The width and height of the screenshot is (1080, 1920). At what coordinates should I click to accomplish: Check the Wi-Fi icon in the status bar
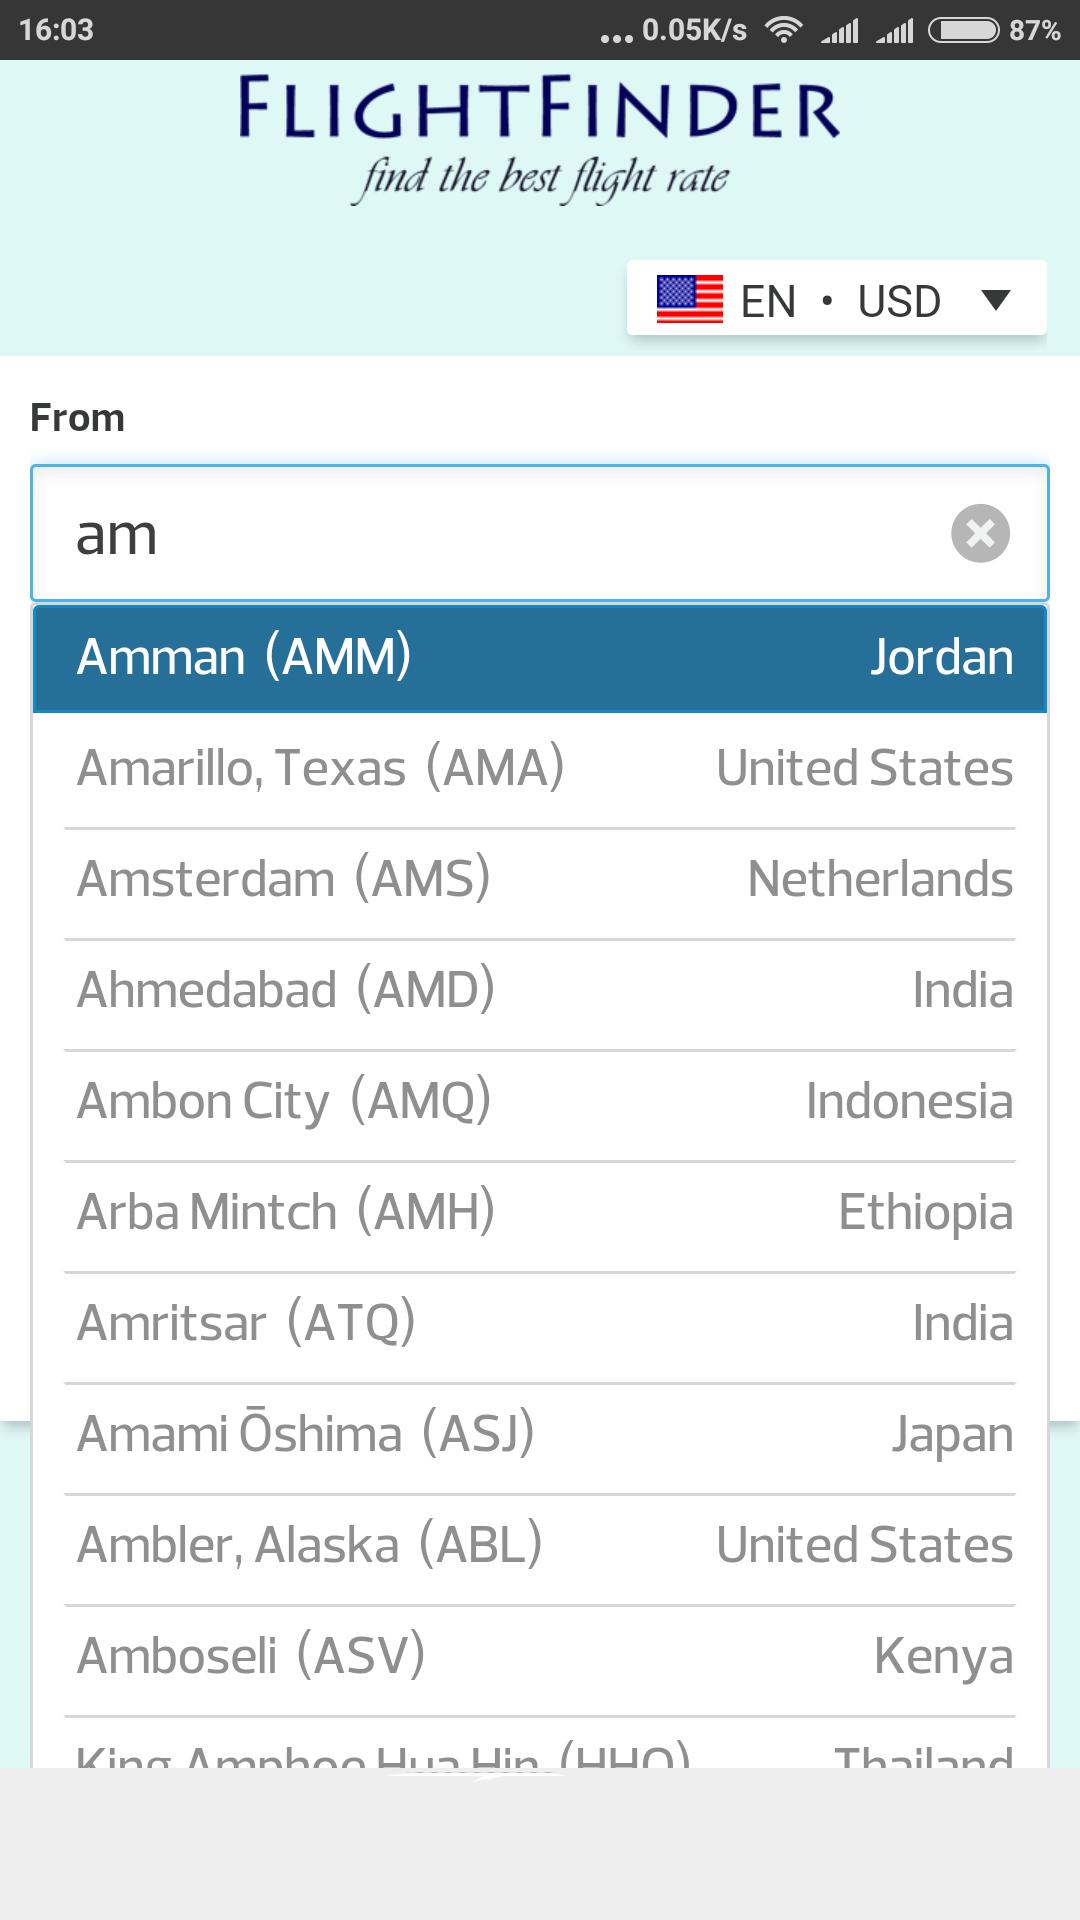(784, 30)
